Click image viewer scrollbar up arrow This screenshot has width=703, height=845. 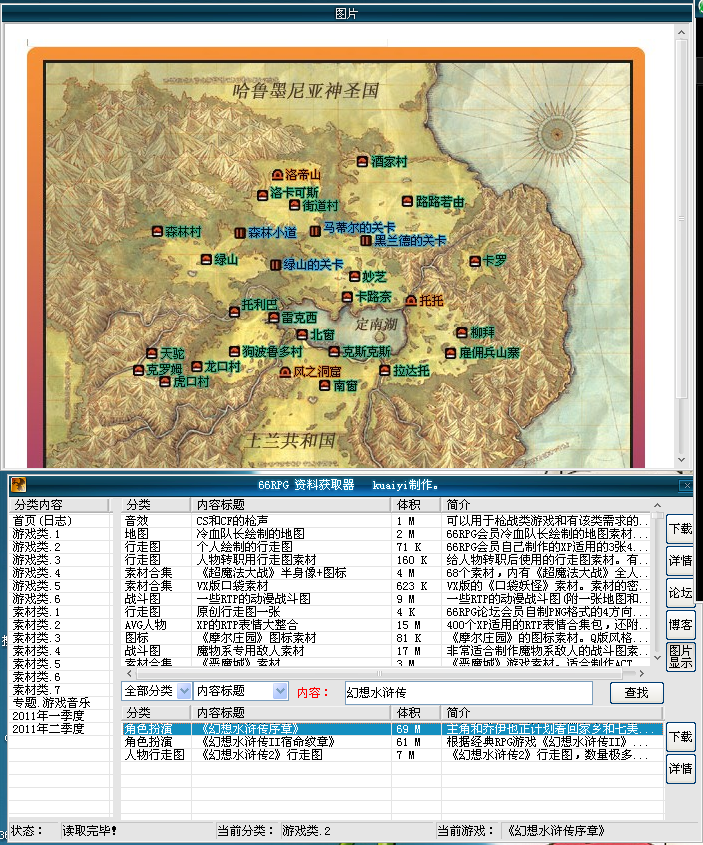tap(681, 32)
